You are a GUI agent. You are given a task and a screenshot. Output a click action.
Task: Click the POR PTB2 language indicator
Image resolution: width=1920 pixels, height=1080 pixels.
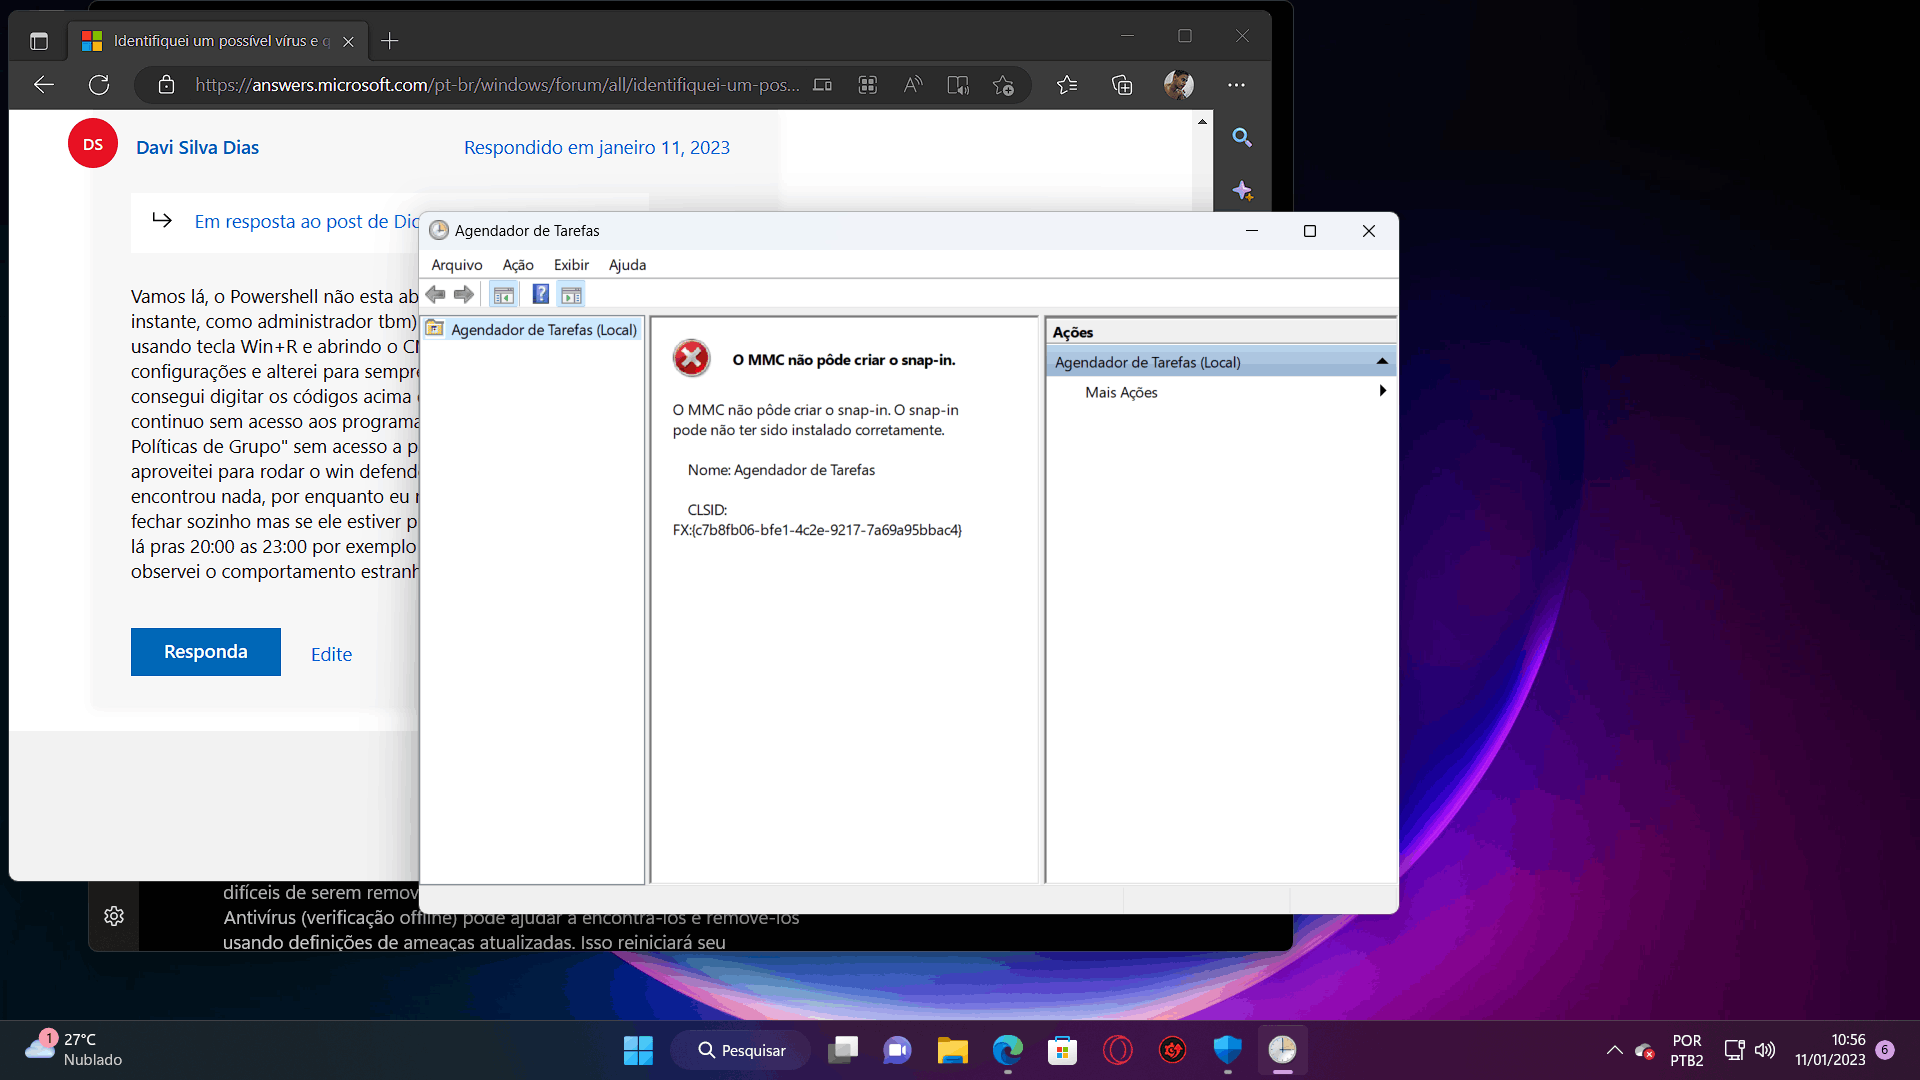[x=1687, y=1050]
